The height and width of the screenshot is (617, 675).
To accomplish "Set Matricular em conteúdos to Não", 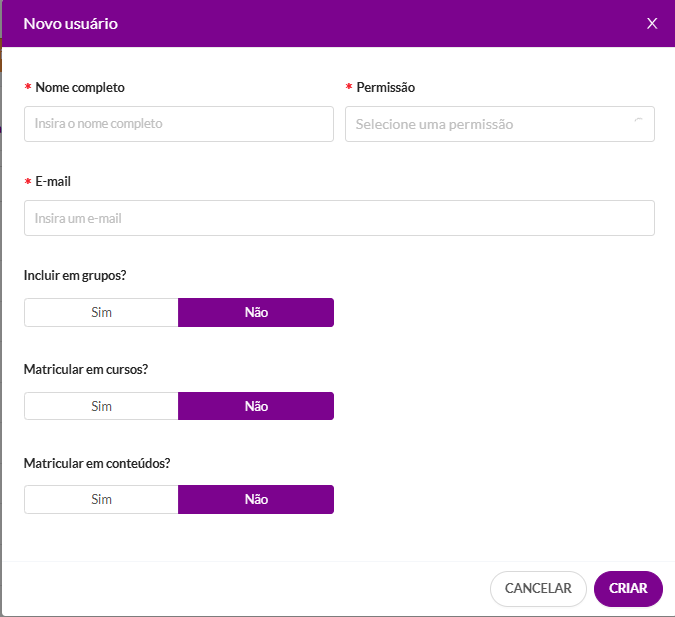I will click(256, 499).
